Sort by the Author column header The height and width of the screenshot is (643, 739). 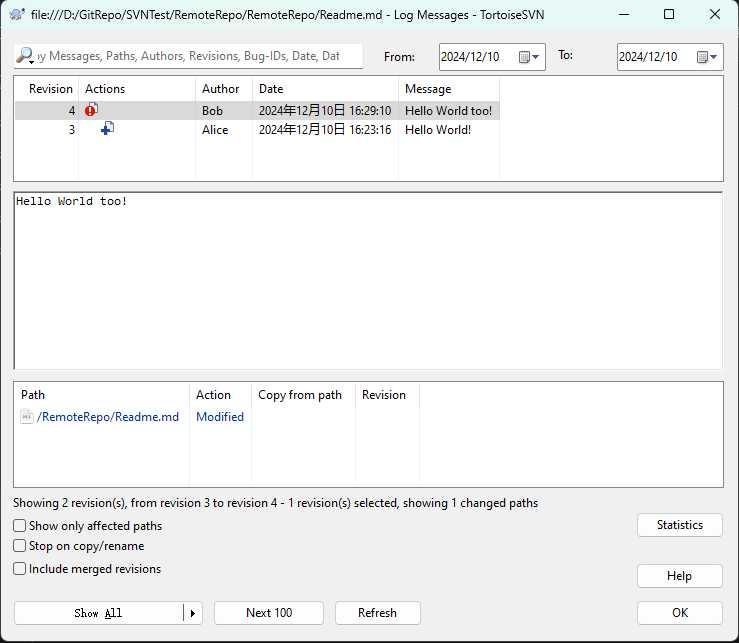pyautogui.click(x=224, y=89)
